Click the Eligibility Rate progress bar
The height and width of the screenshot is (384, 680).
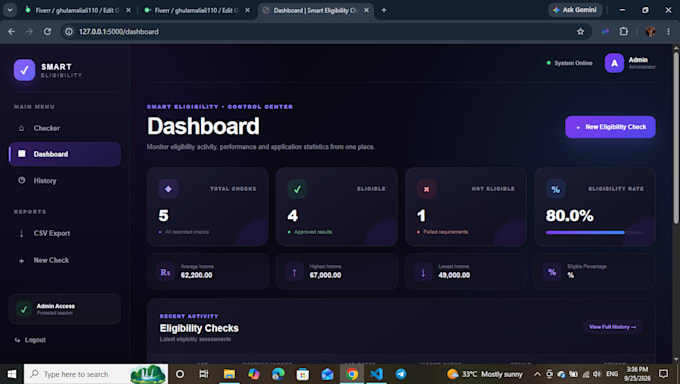point(595,233)
